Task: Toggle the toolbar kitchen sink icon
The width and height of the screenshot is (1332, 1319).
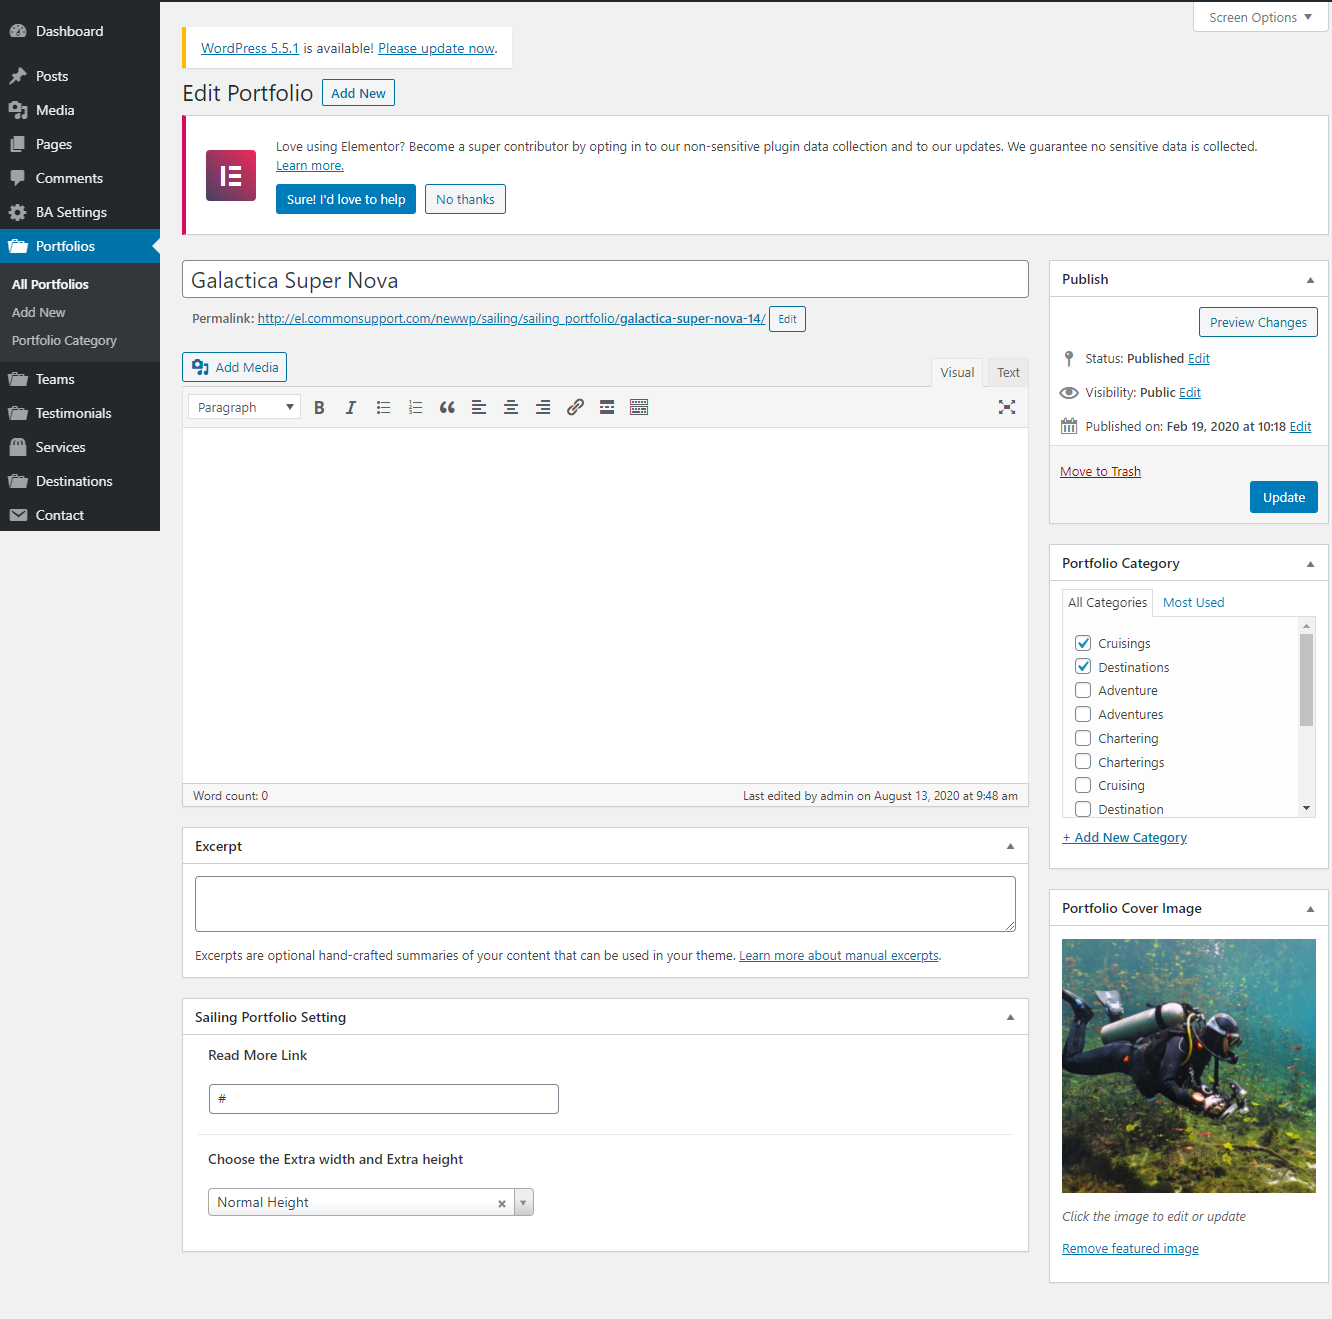Action: (639, 408)
